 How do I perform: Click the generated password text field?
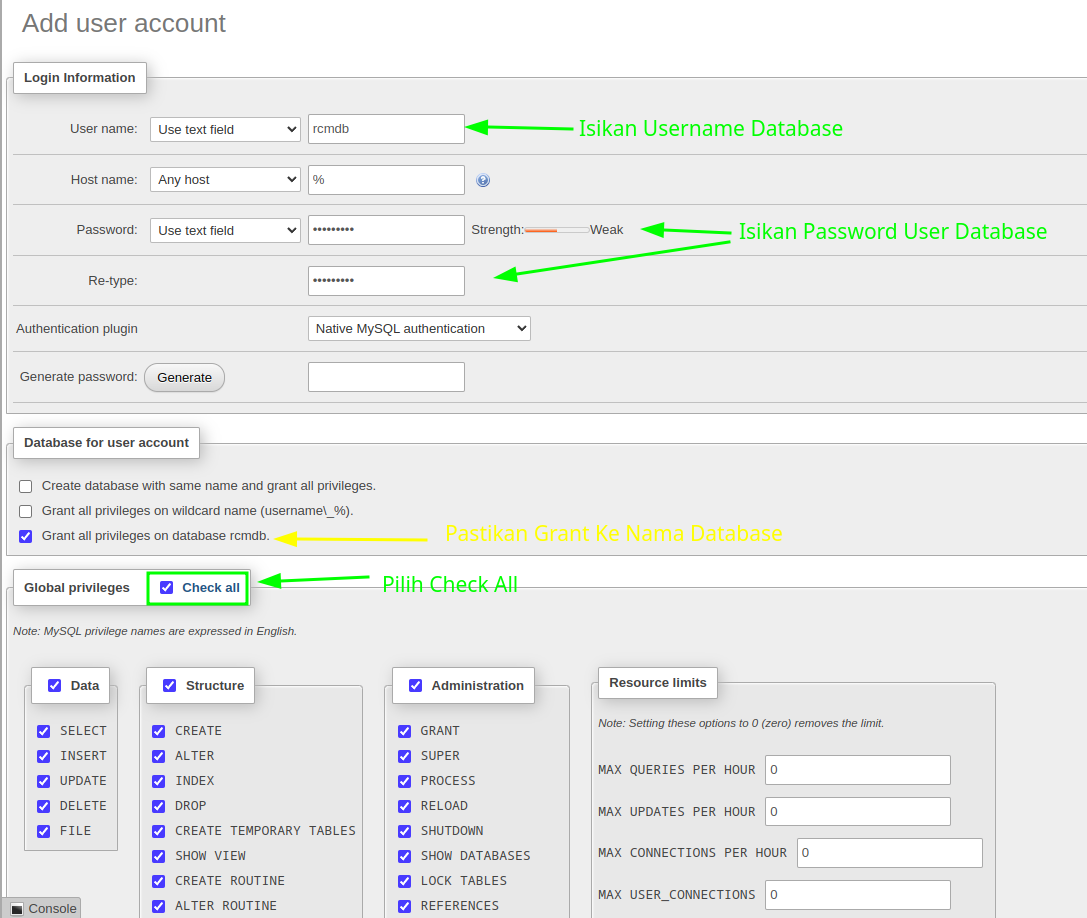386,376
